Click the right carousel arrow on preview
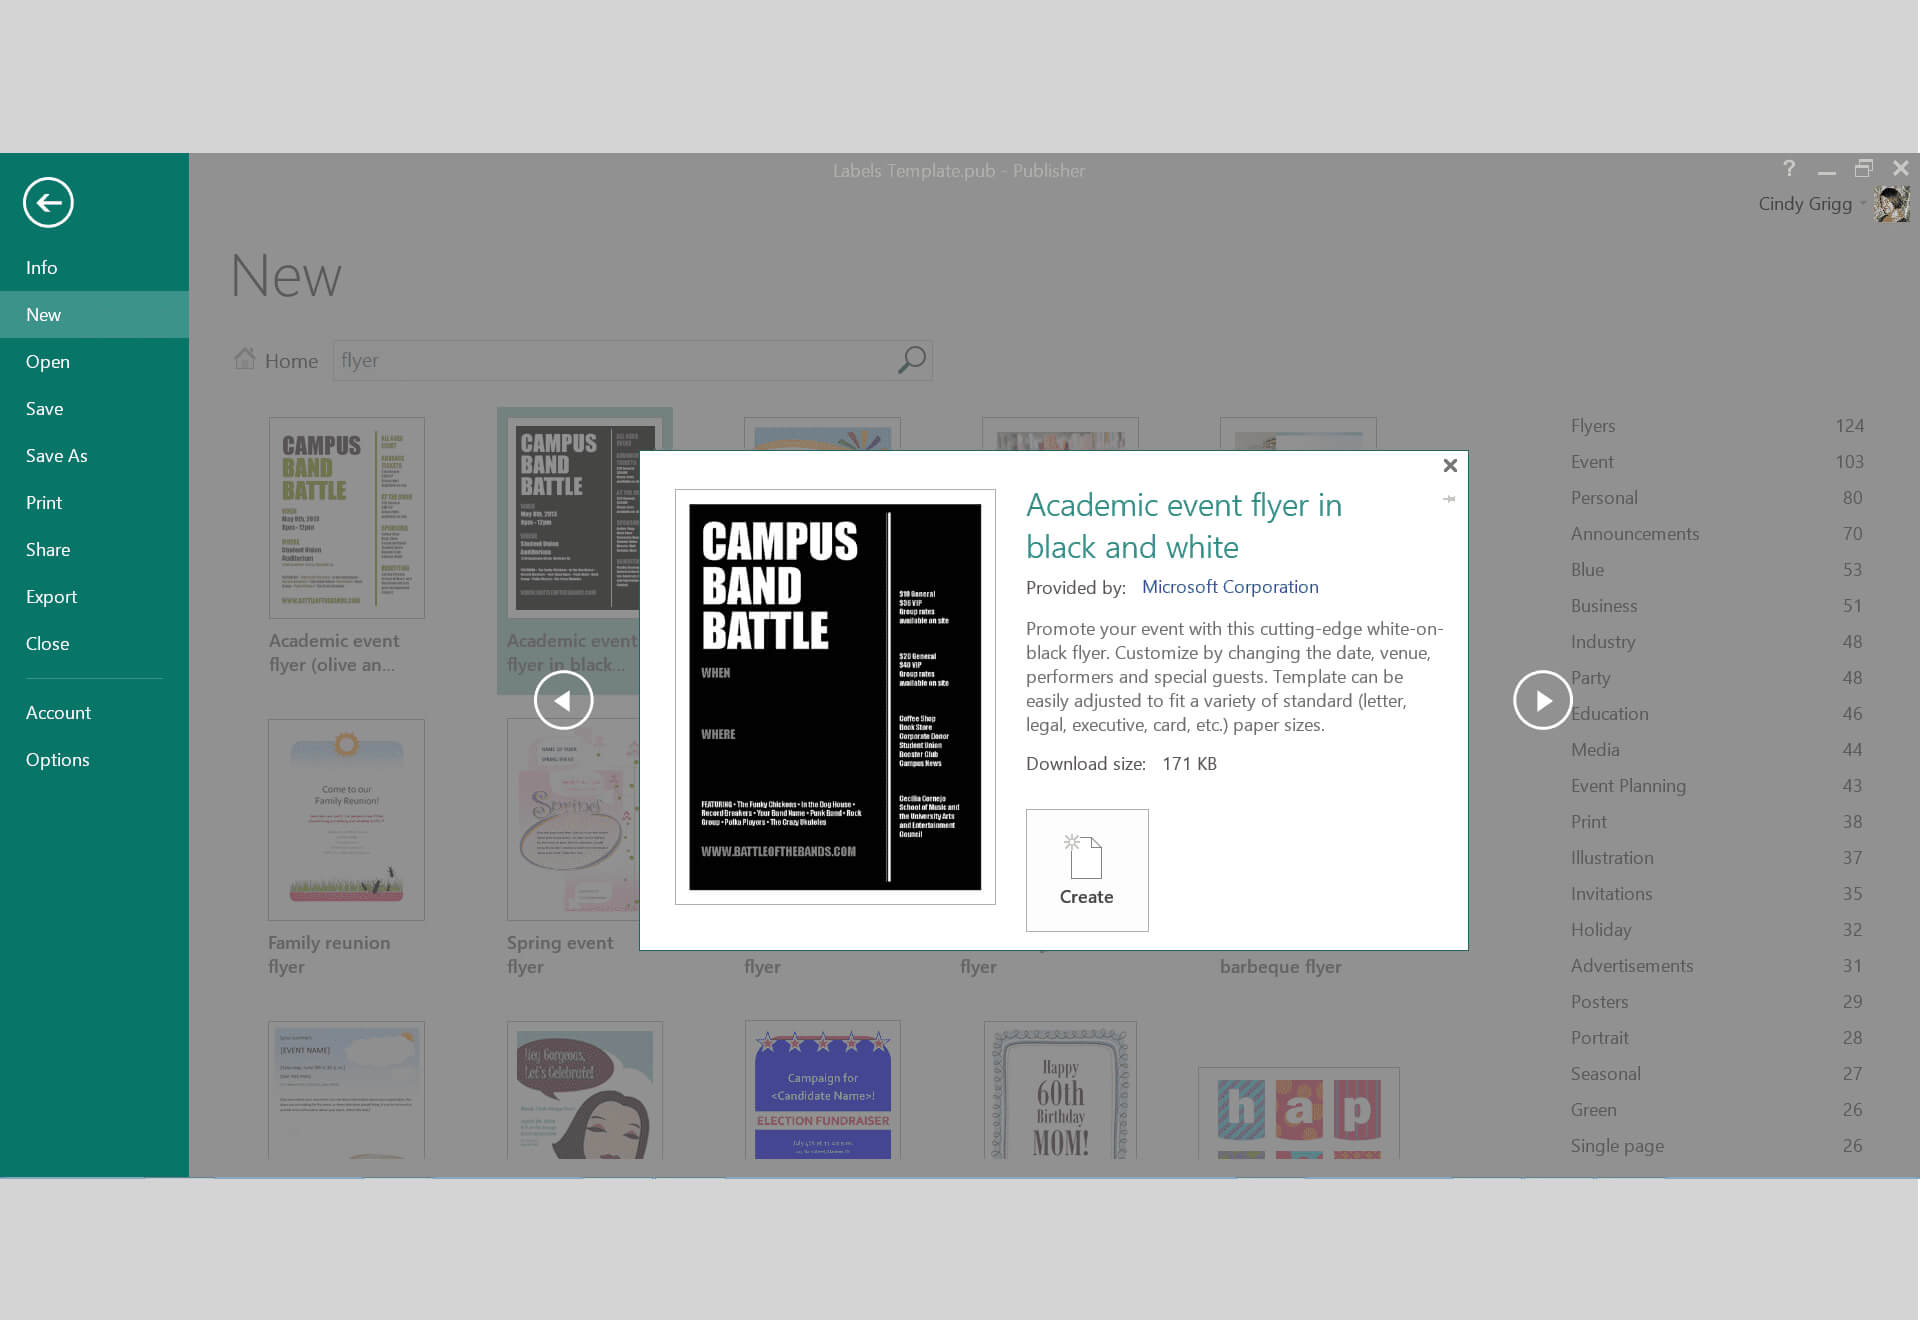 (x=1542, y=700)
